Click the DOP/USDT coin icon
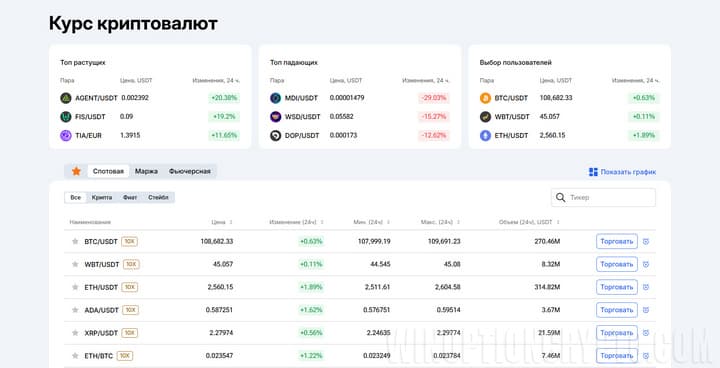This screenshot has width=720, height=368. [276, 136]
